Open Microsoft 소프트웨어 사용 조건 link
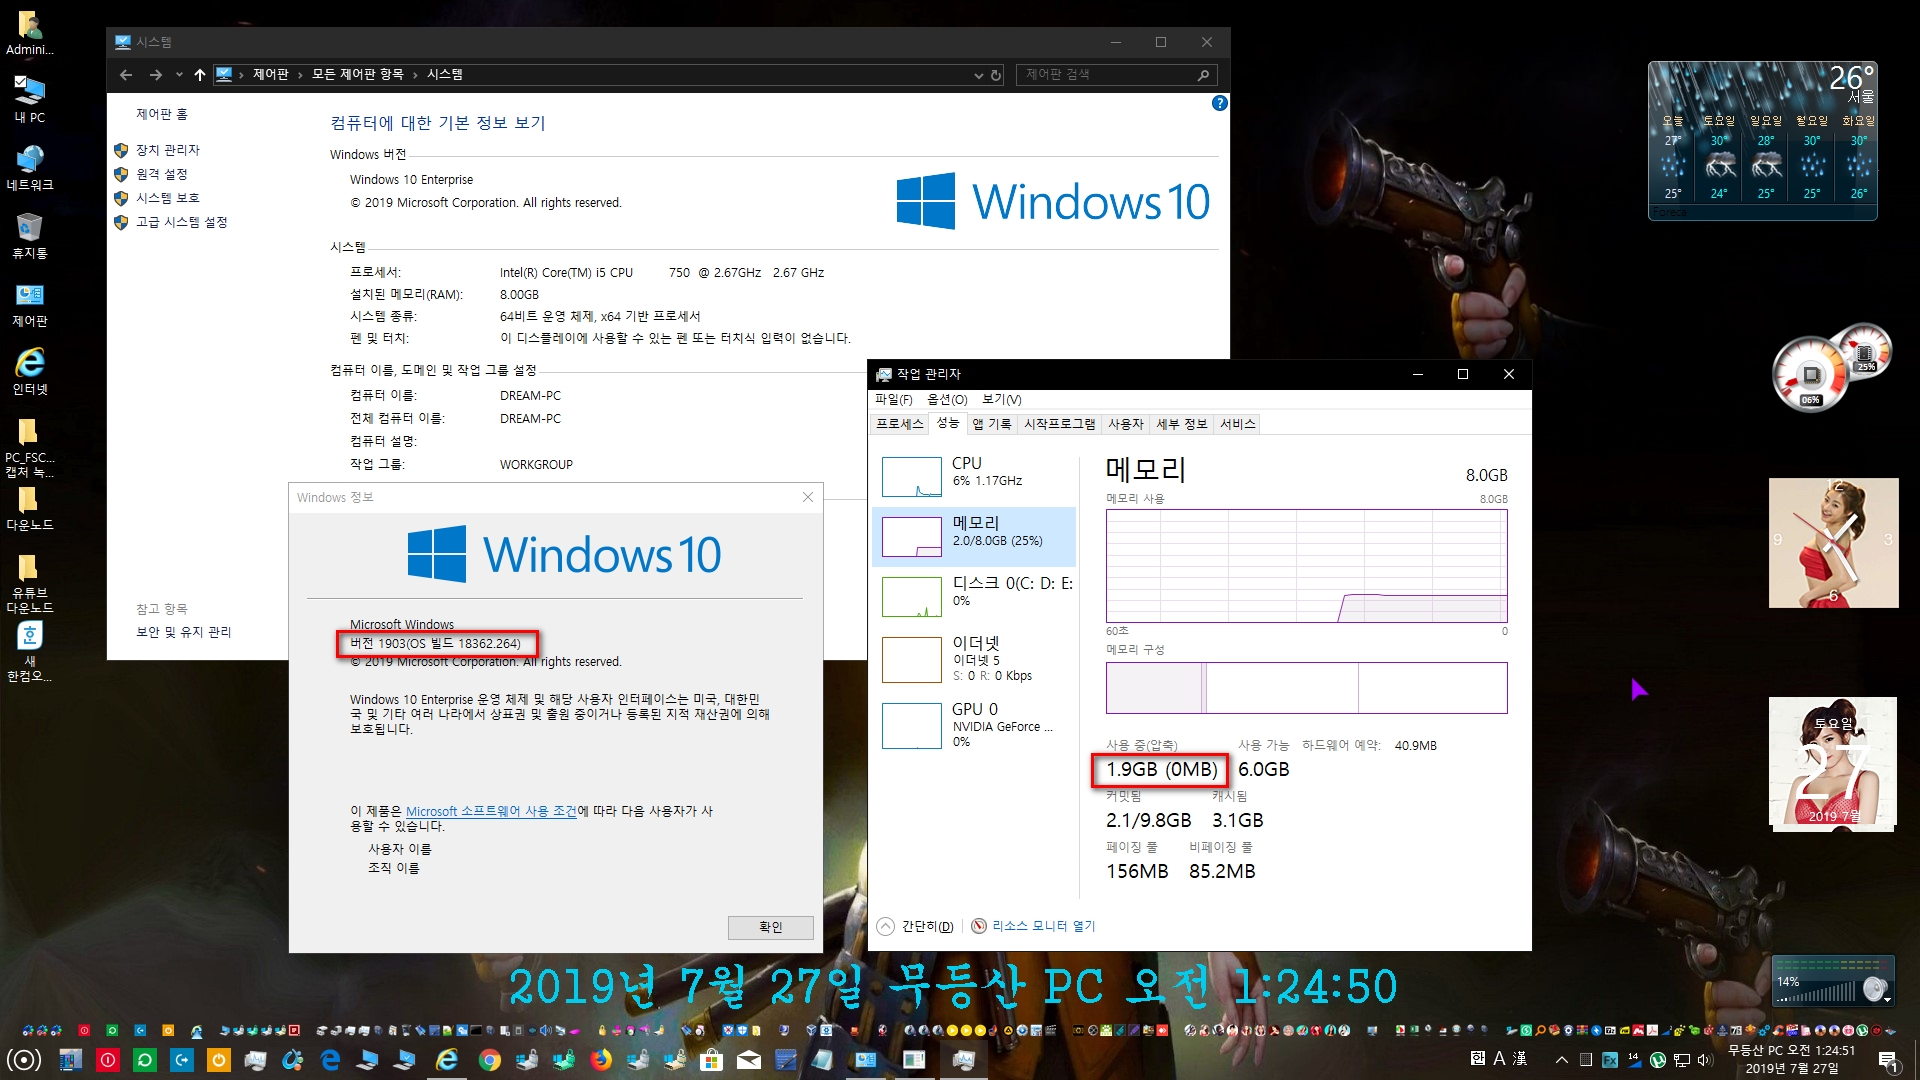Image resolution: width=1920 pixels, height=1080 pixels. [x=491, y=811]
